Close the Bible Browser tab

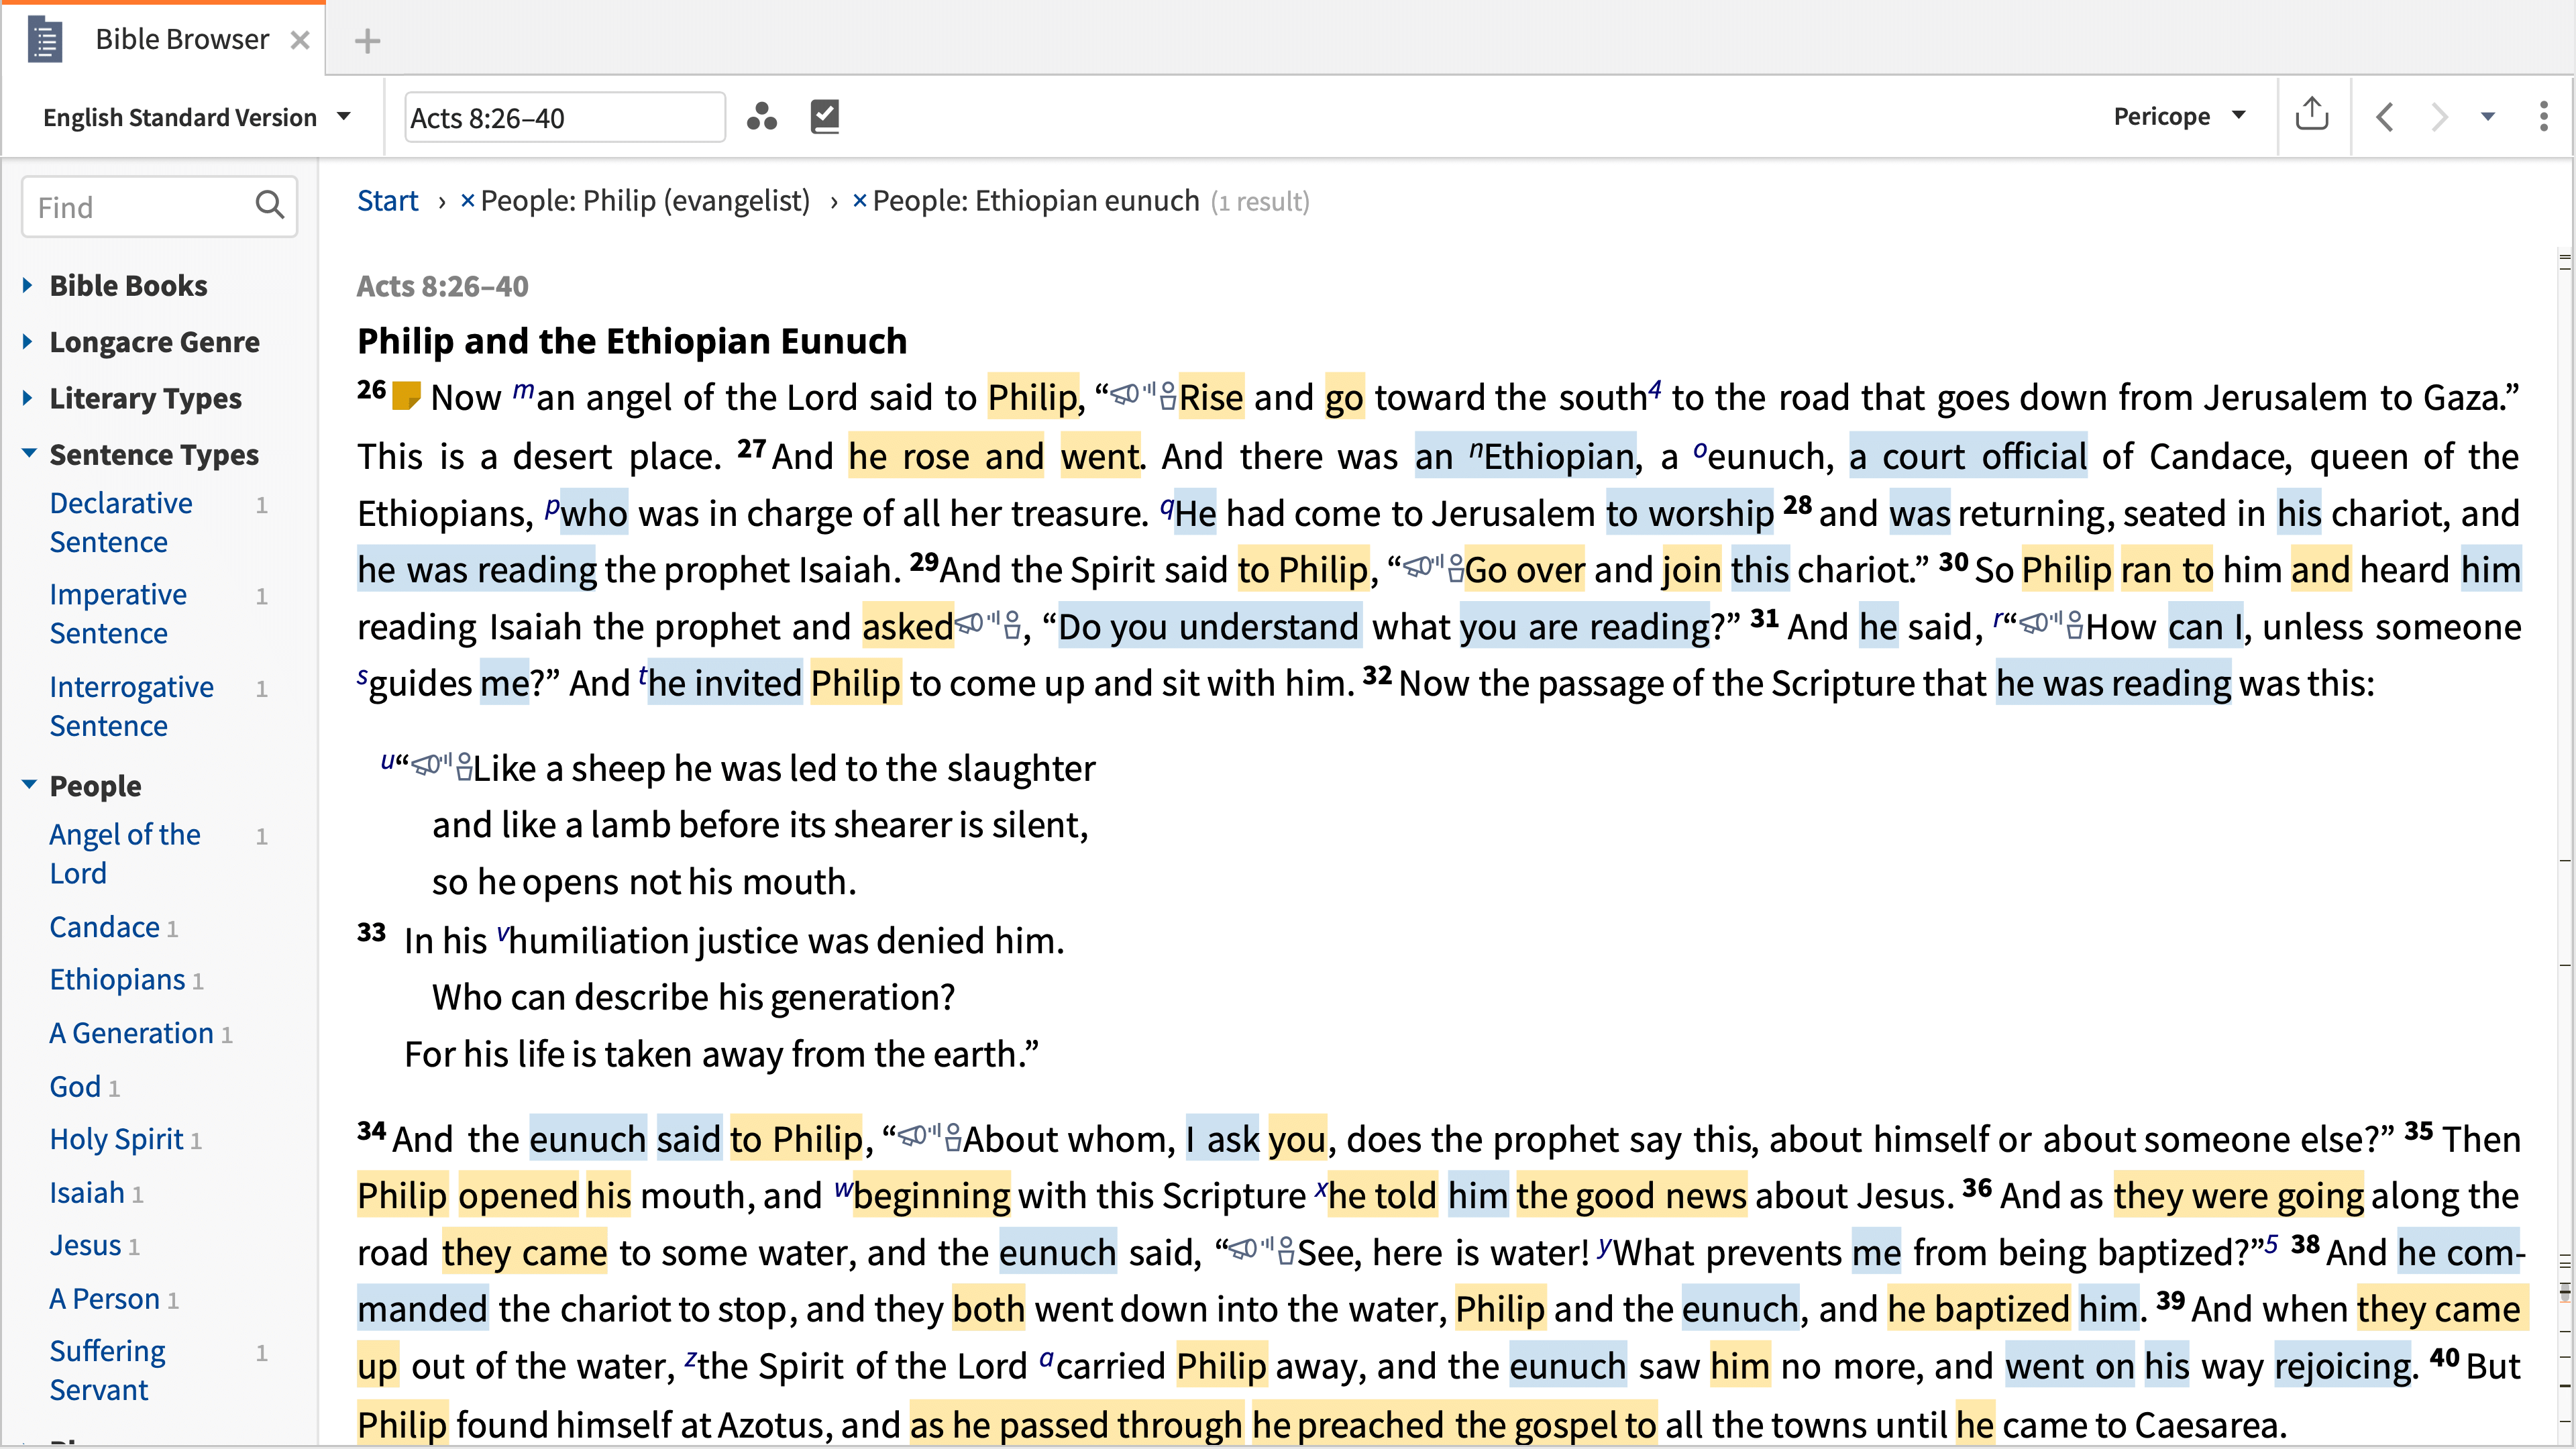(x=299, y=40)
